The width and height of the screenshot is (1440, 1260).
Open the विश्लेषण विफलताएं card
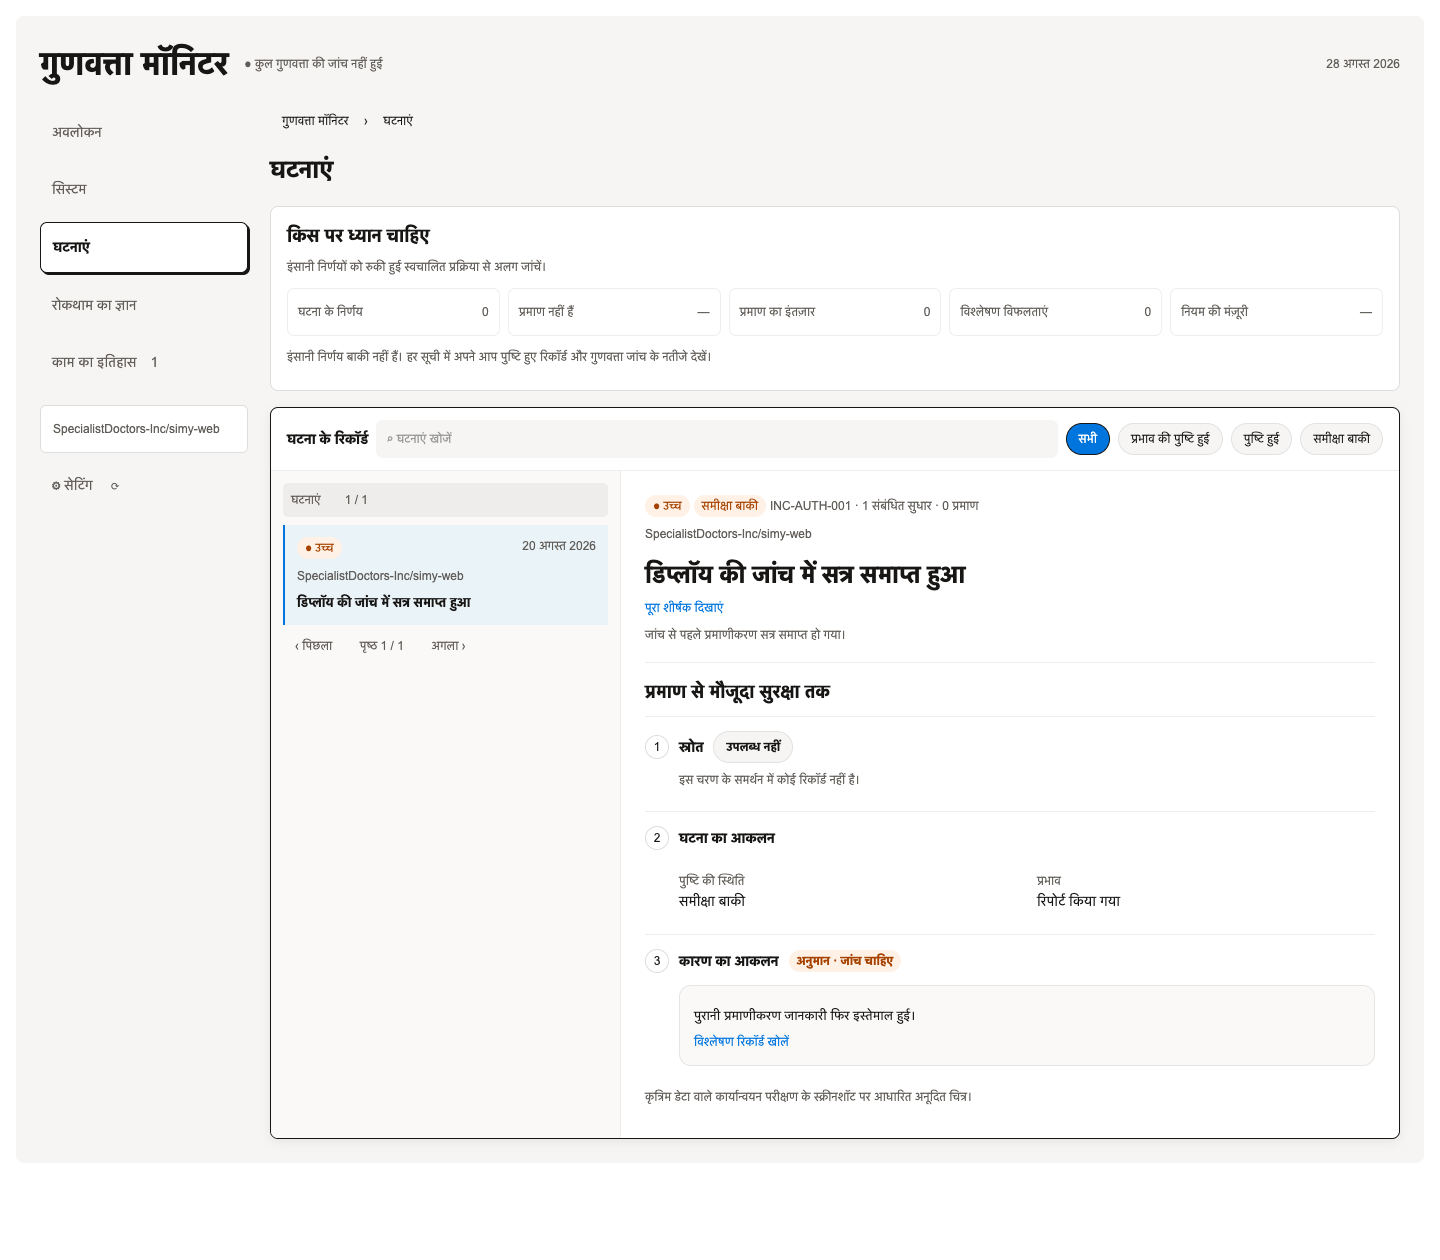click(x=1055, y=312)
